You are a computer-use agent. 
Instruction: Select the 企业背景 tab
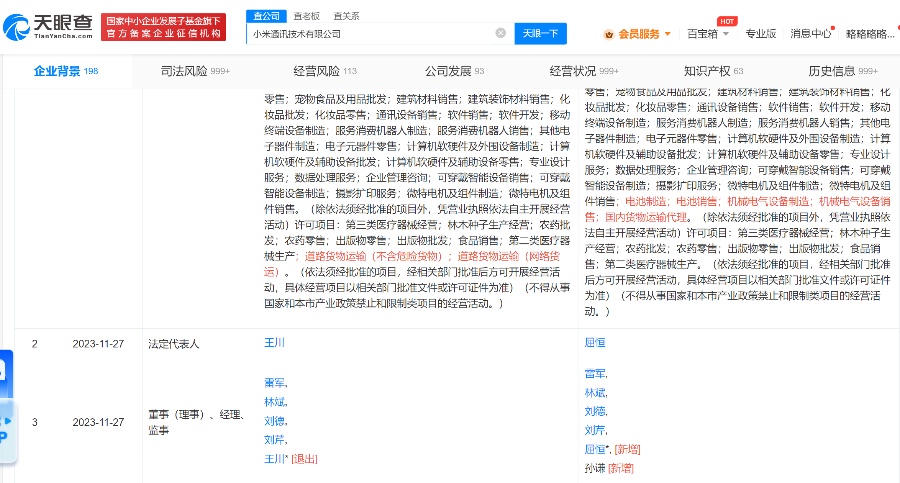pos(66,71)
